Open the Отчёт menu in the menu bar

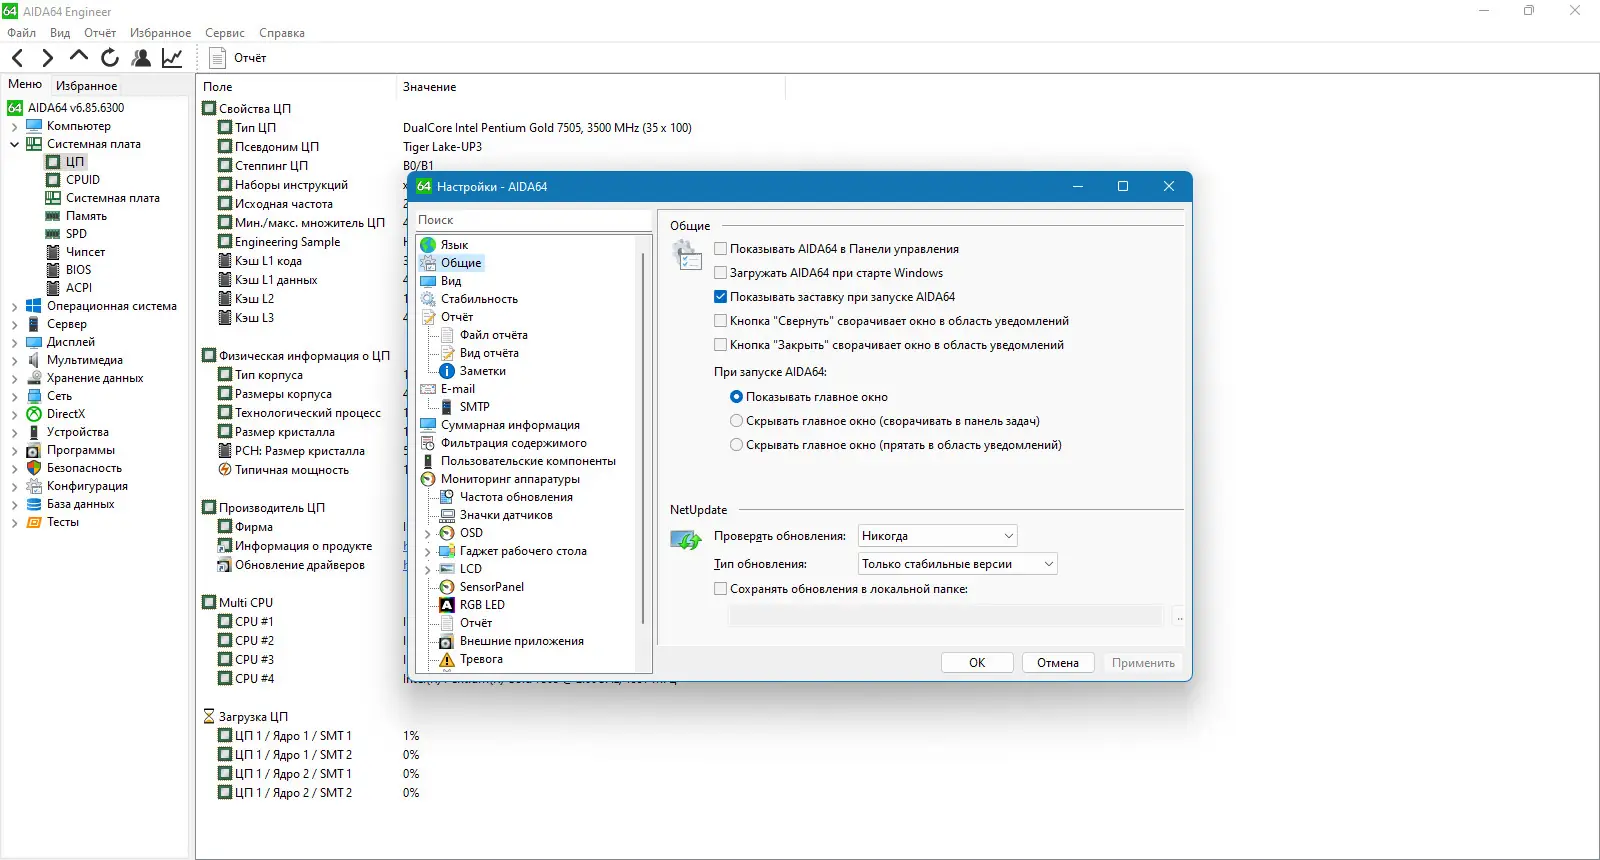pyautogui.click(x=100, y=33)
